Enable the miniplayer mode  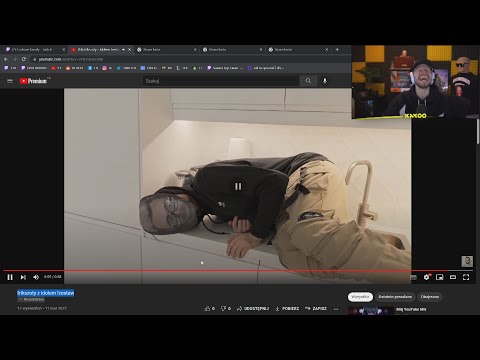coord(440,277)
